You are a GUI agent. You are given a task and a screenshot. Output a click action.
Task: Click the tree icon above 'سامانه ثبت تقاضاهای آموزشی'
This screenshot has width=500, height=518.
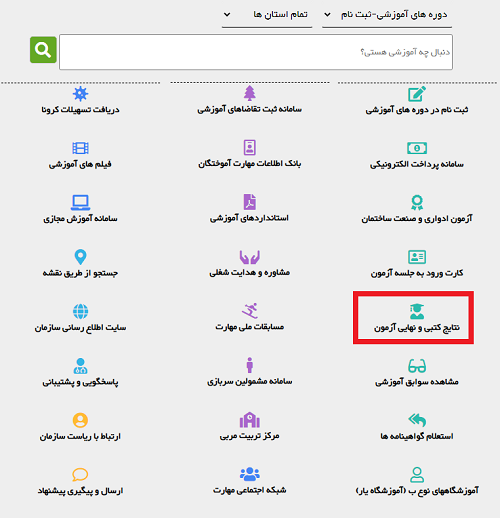click(250, 93)
